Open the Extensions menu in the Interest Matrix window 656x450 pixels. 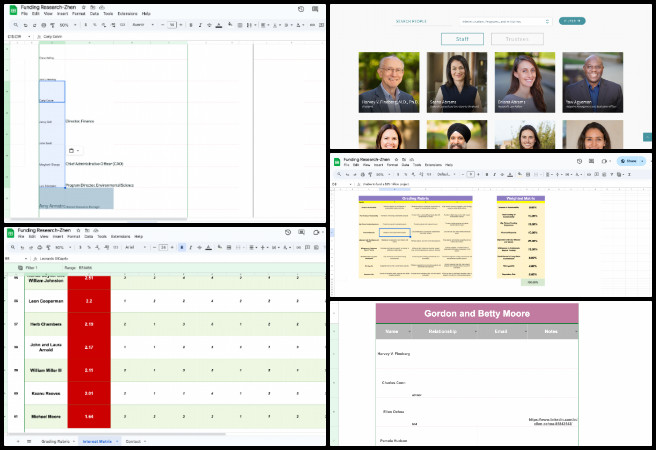(120, 237)
